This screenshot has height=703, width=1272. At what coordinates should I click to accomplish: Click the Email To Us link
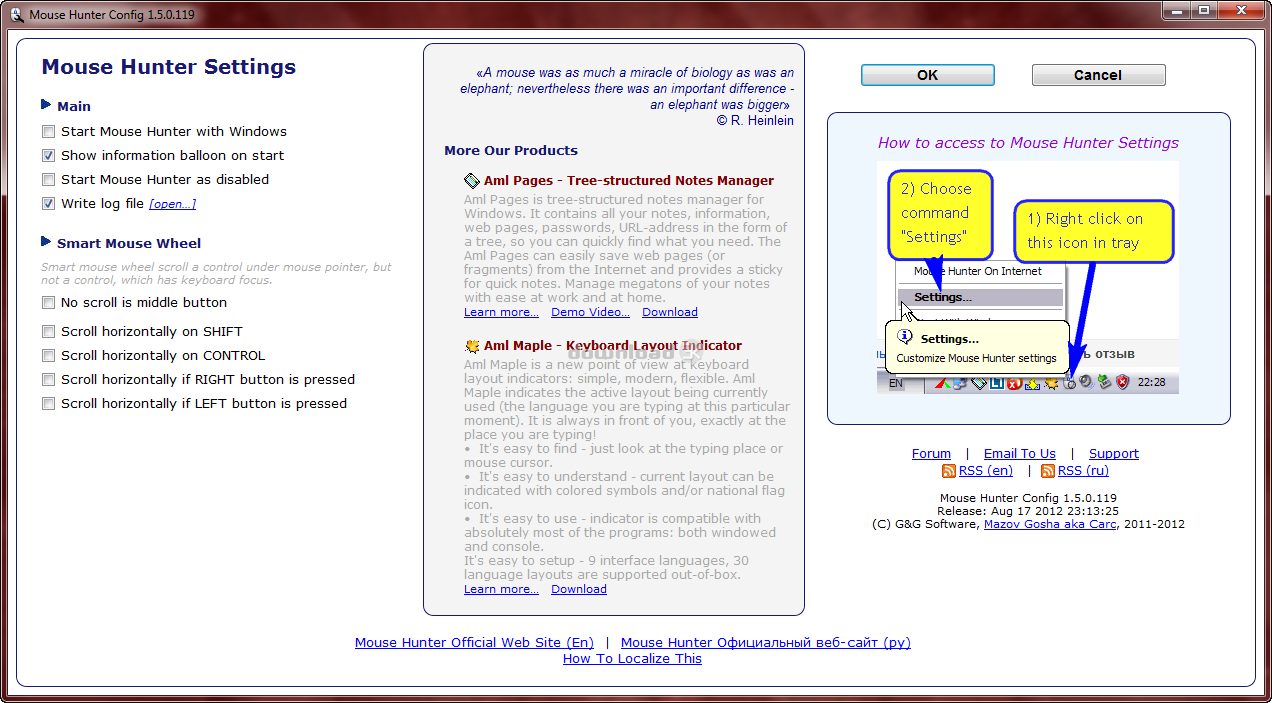1020,454
